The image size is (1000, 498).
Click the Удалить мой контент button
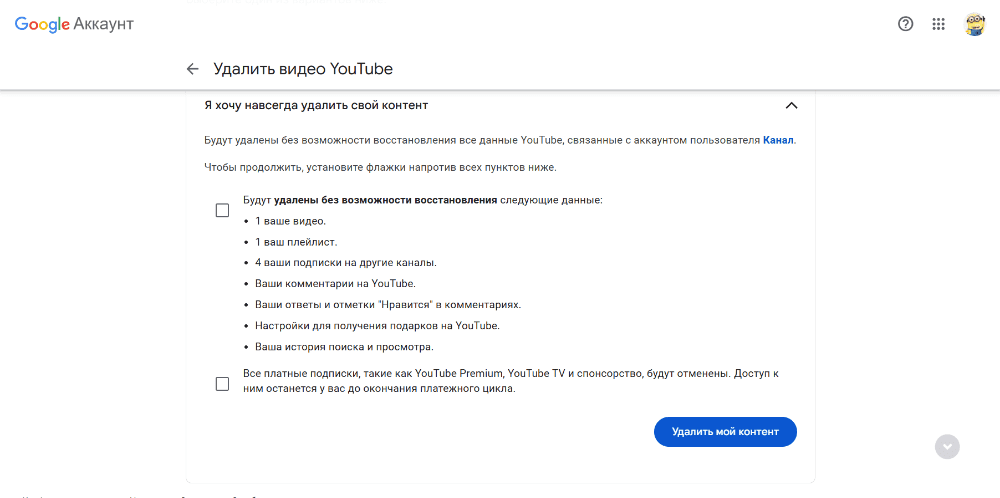(725, 432)
